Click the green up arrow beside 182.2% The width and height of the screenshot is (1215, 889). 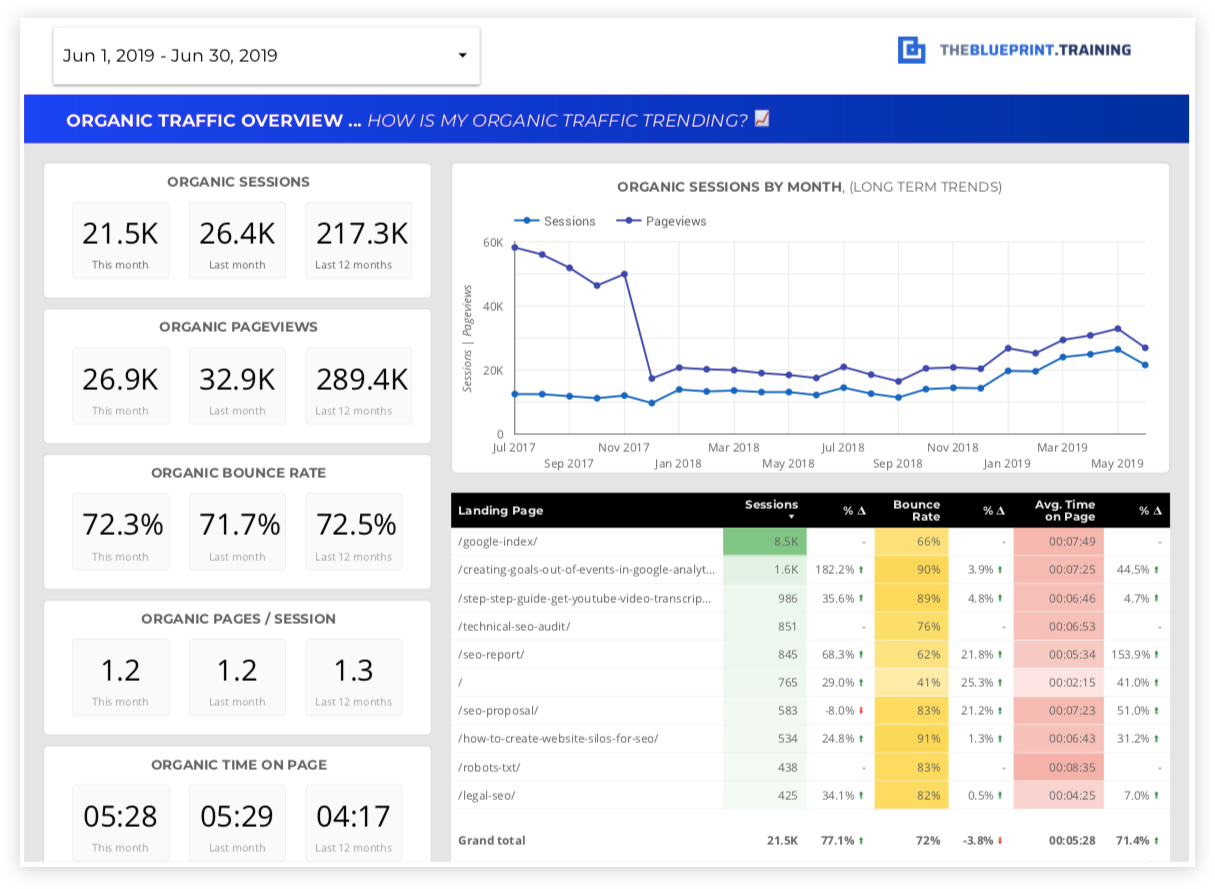[862, 570]
